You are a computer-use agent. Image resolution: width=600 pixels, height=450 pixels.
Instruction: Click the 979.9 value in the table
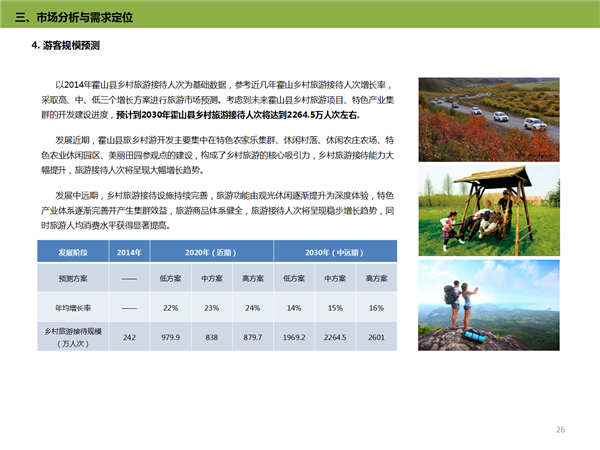point(170,337)
